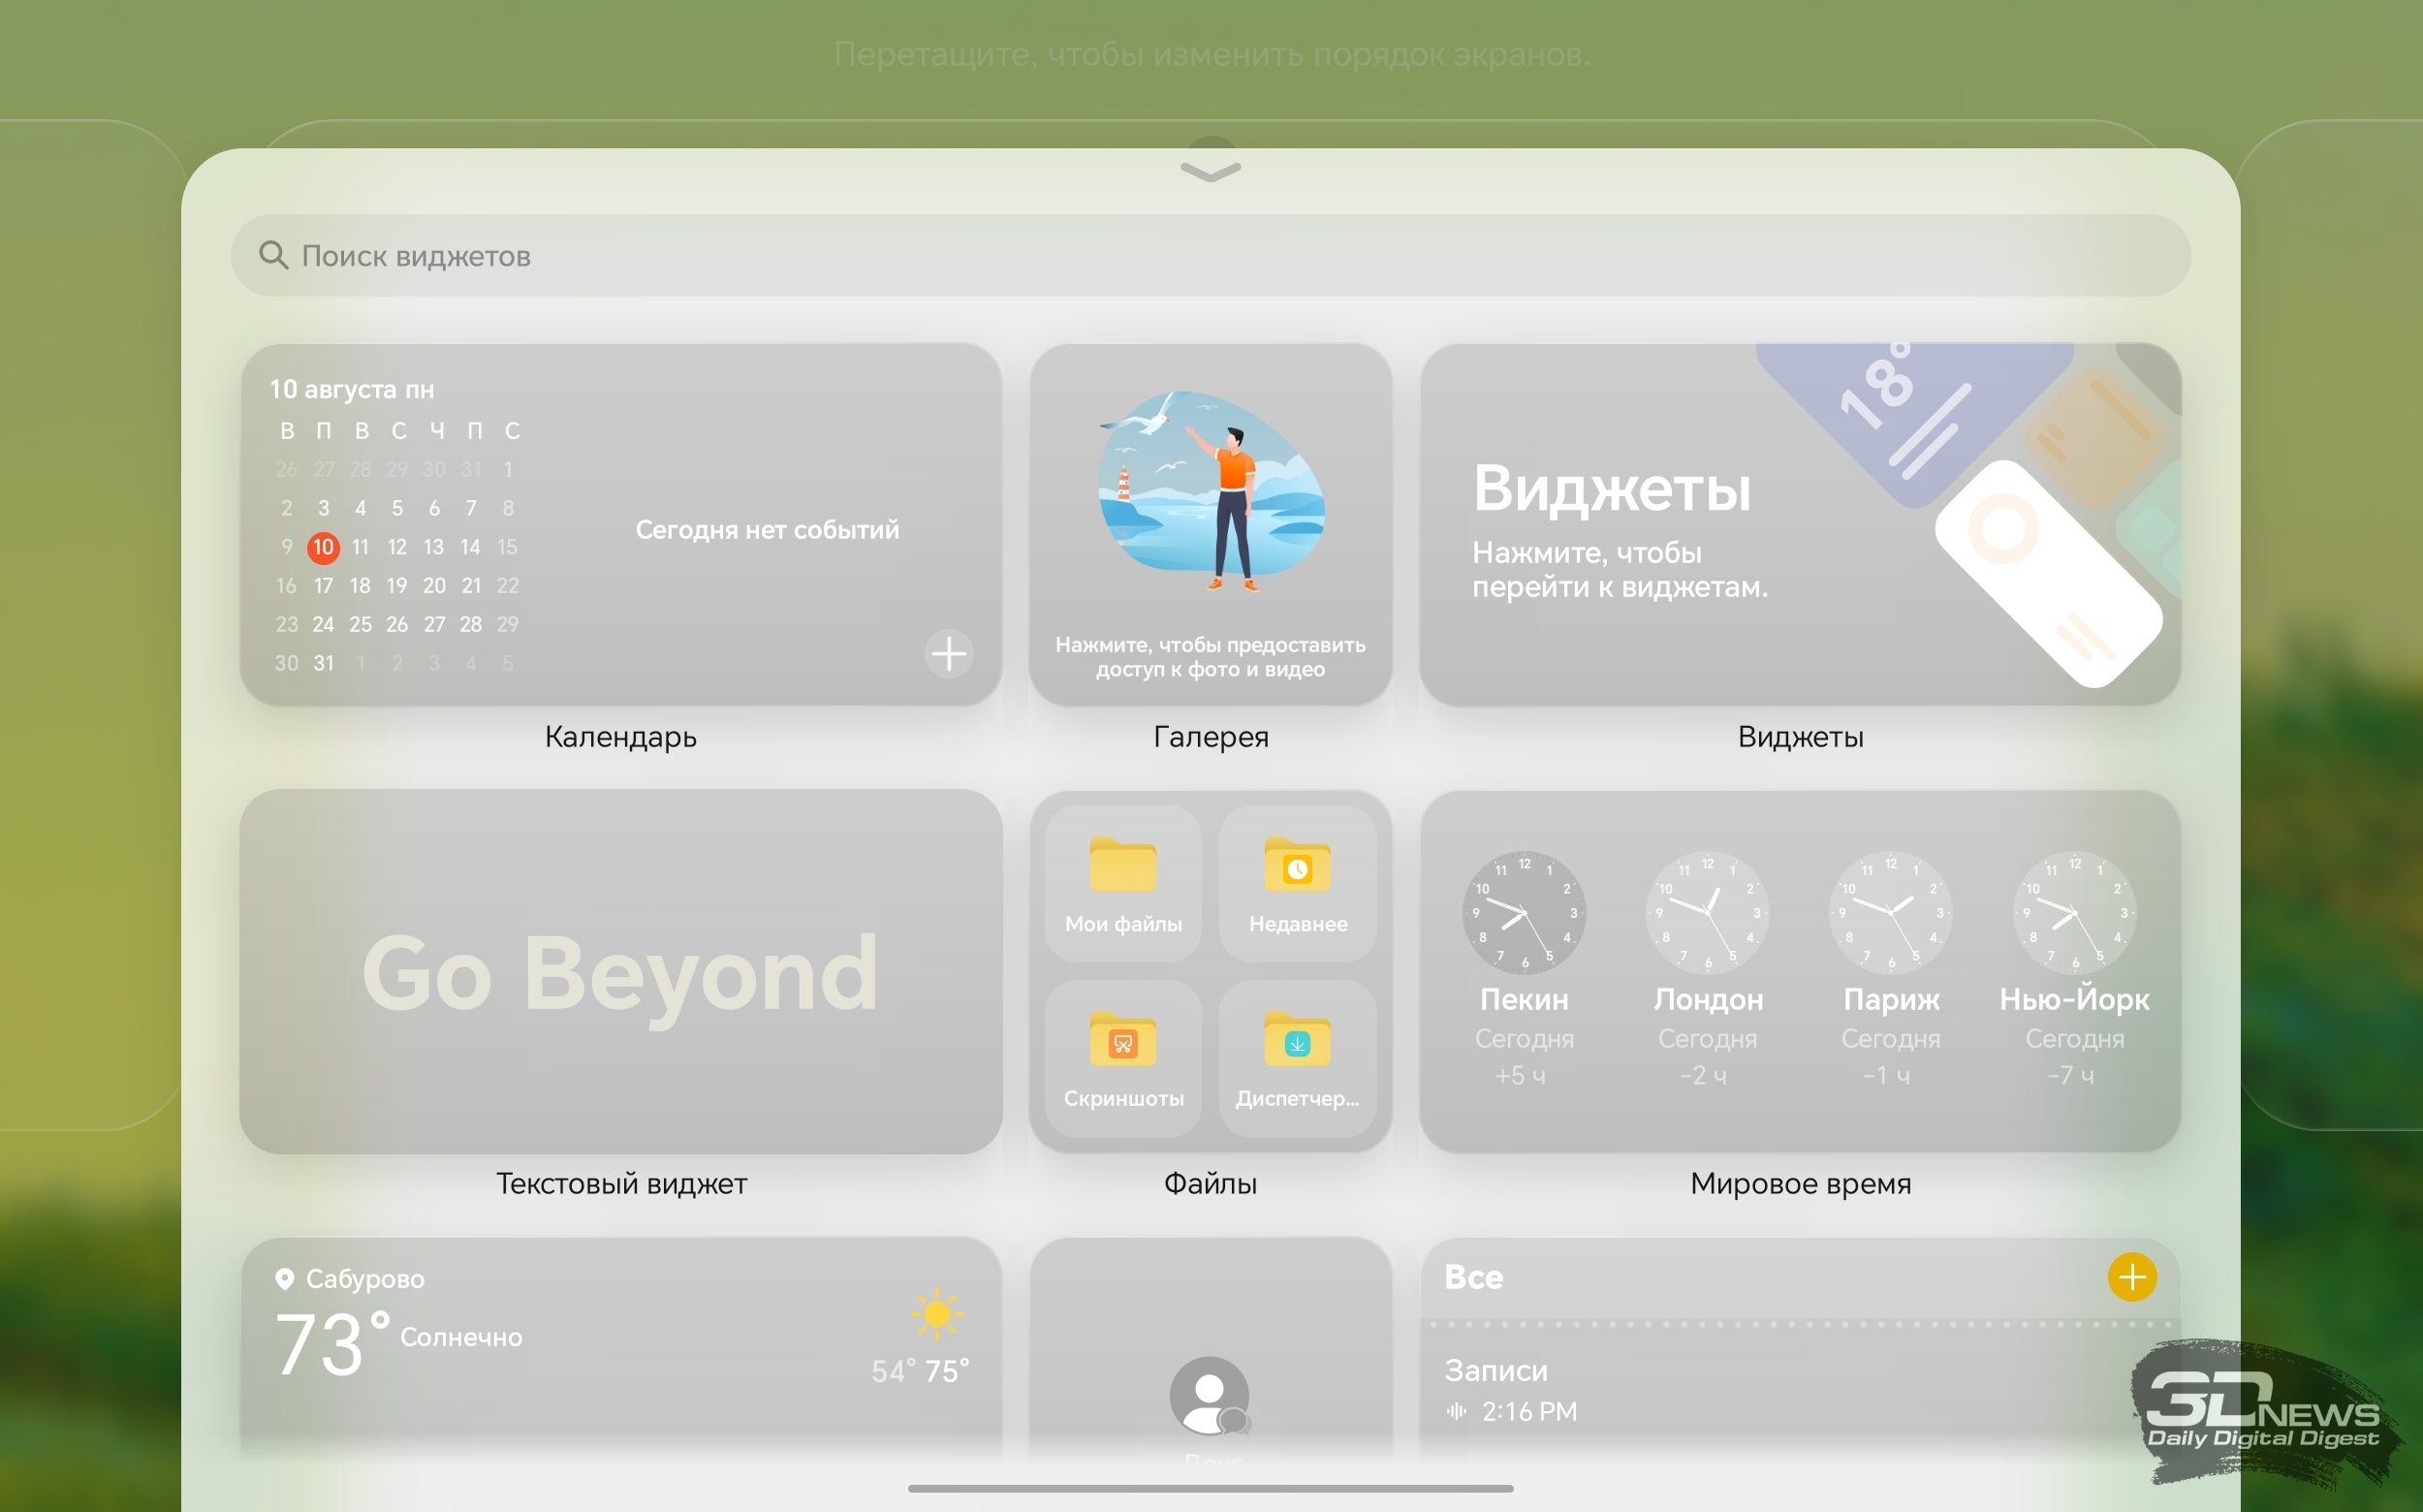Tap the «10 августа пн» date header

[352, 389]
